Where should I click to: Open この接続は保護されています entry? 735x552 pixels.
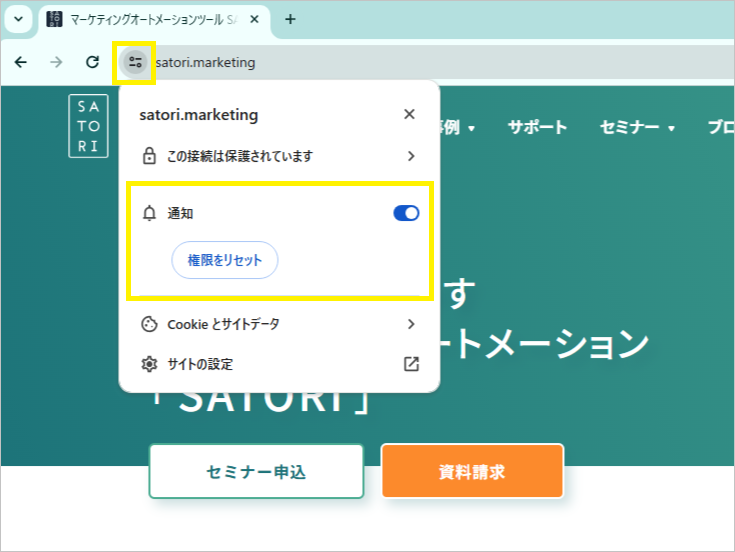pyautogui.click(x=279, y=156)
